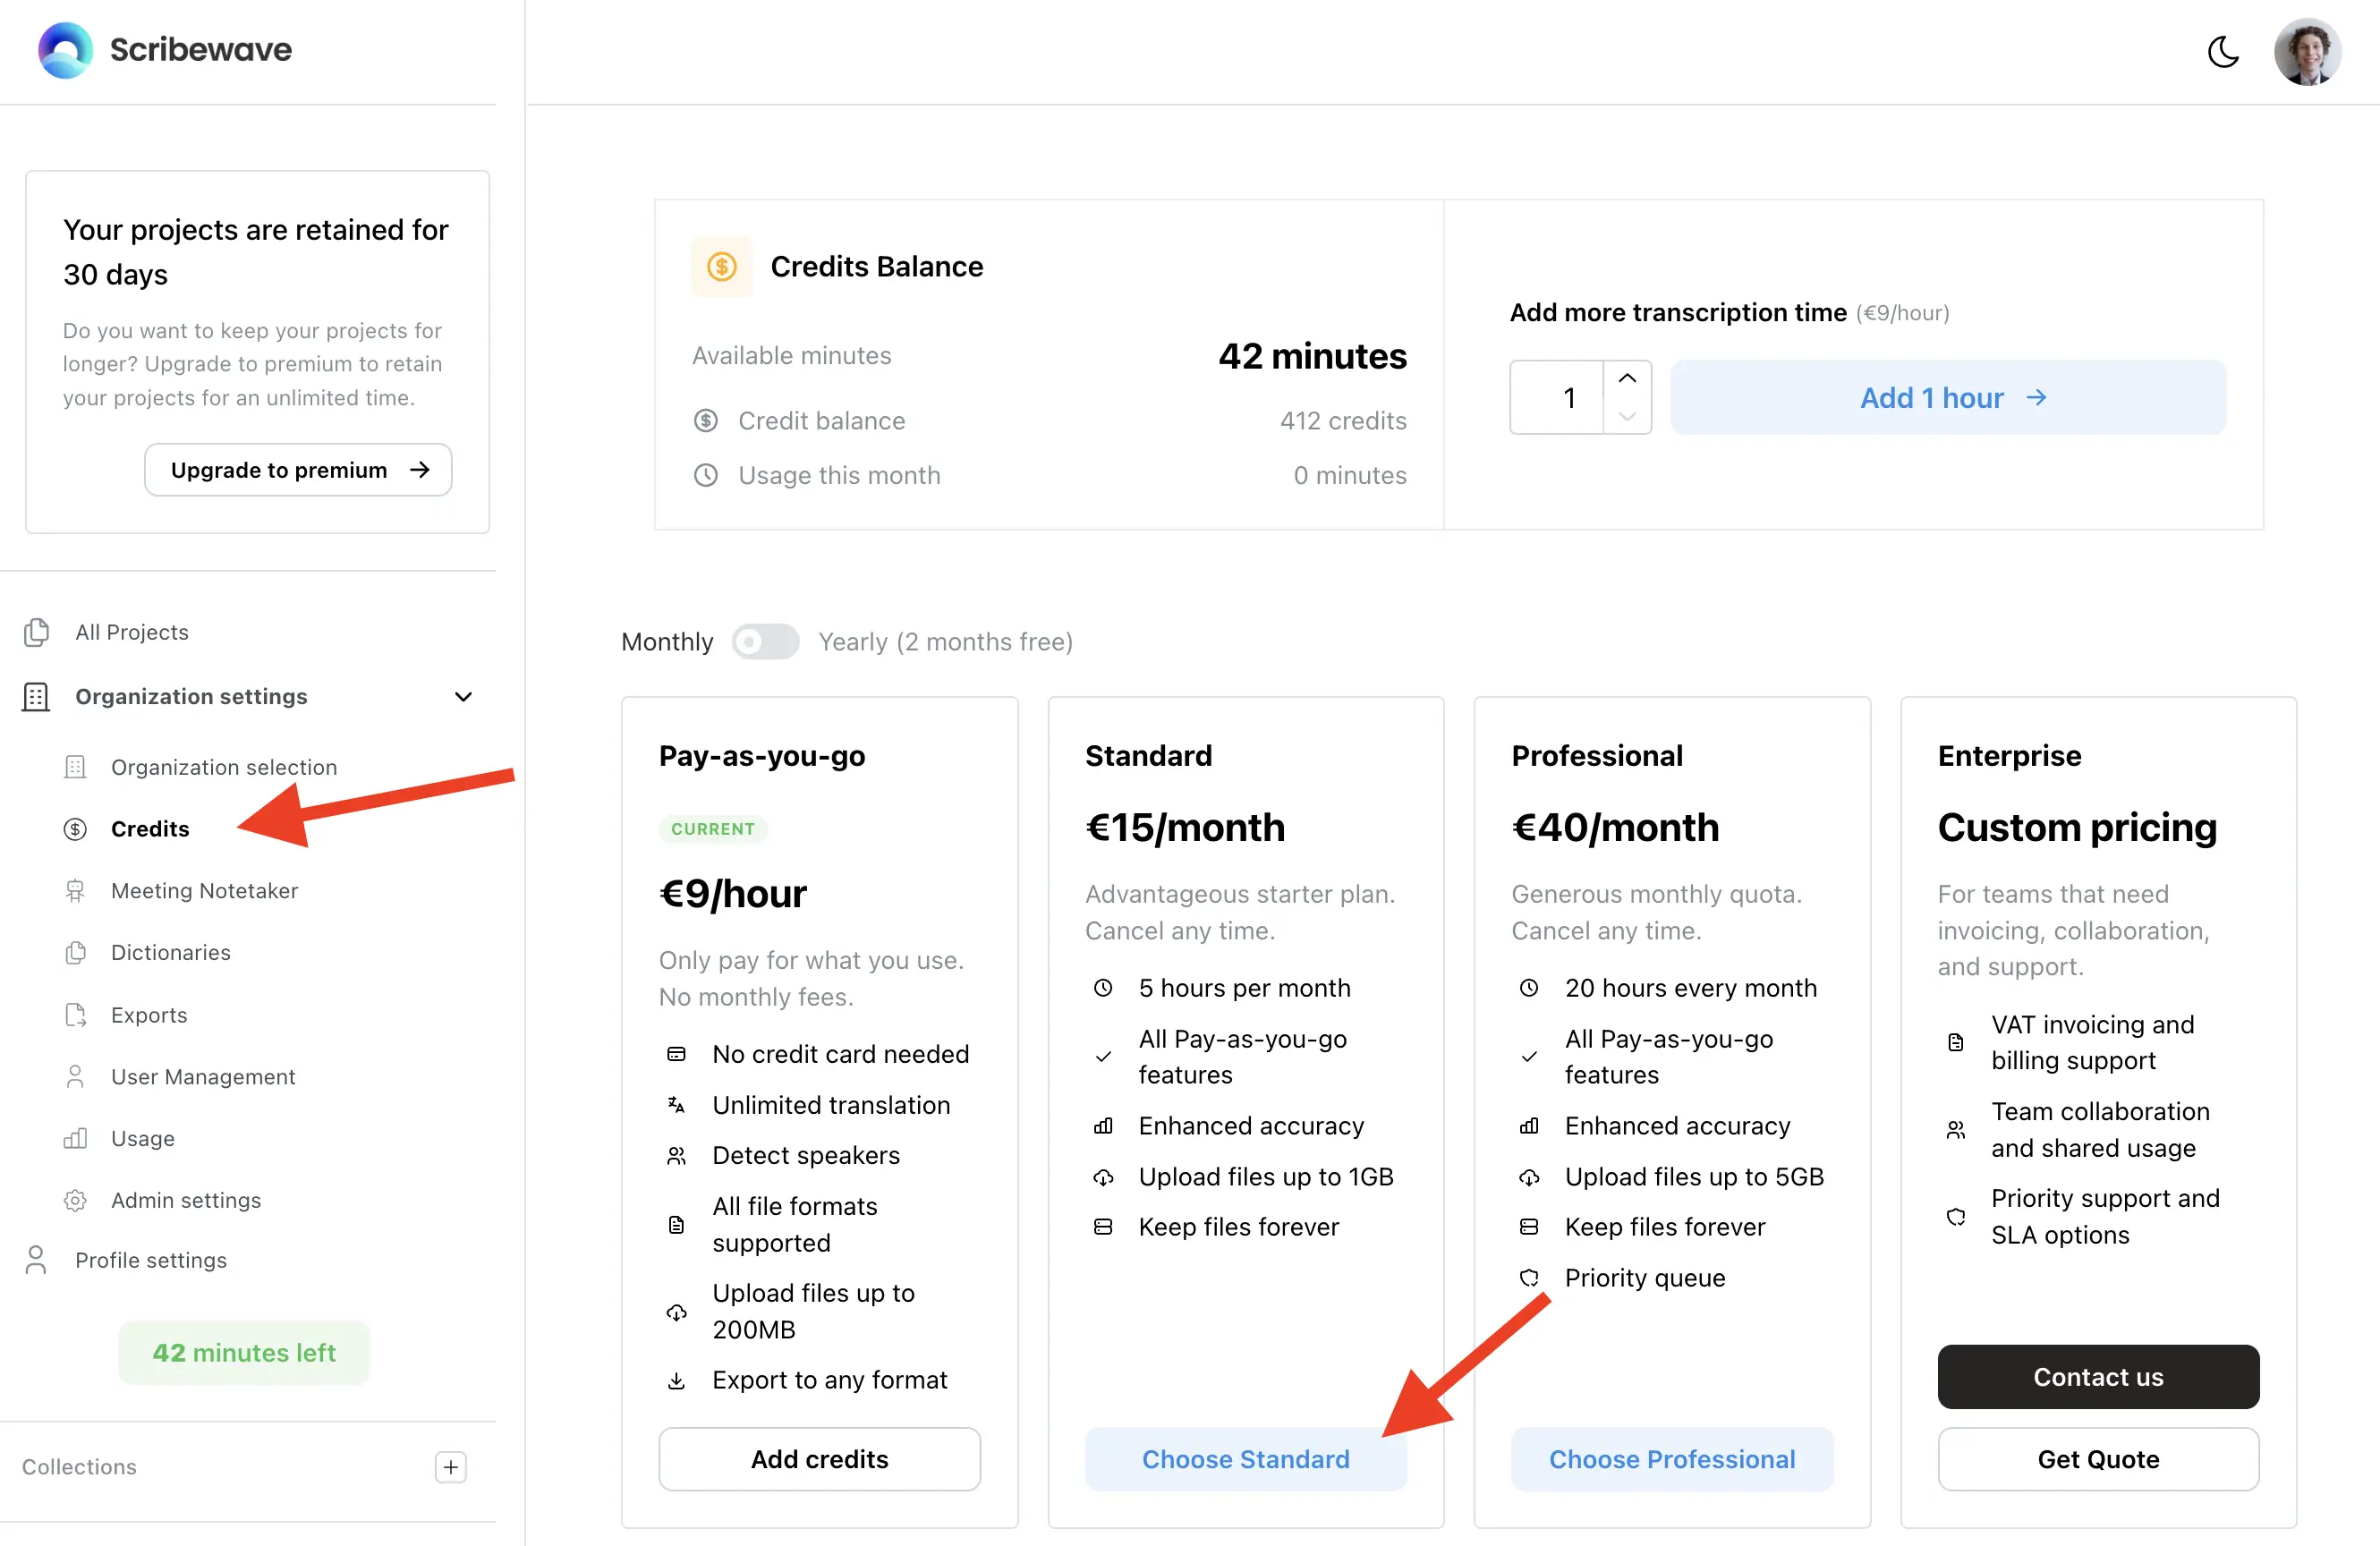This screenshot has height=1546, width=2380.
Task: Click the Exports file icon
Action: 75,1015
